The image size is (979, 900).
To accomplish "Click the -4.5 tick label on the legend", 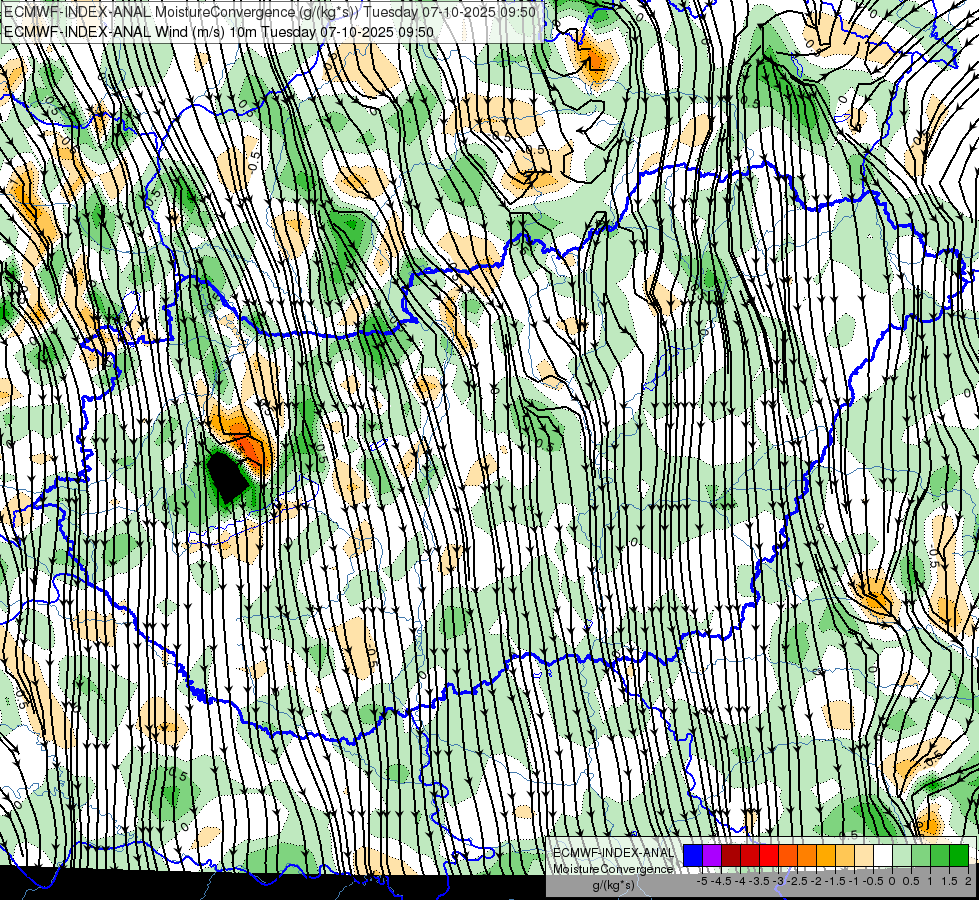I will [x=721, y=881].
